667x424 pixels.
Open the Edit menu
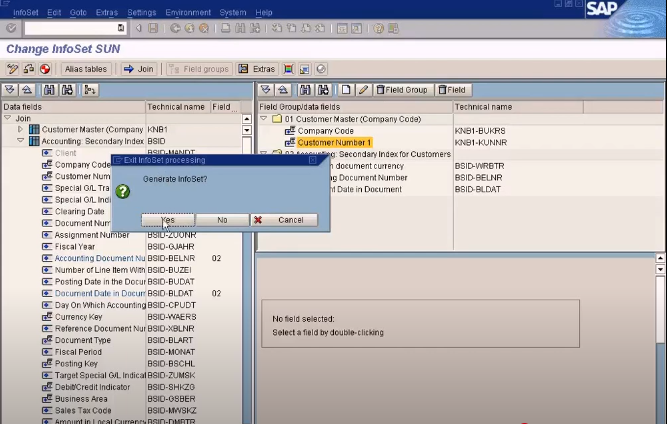coord(54,12)
